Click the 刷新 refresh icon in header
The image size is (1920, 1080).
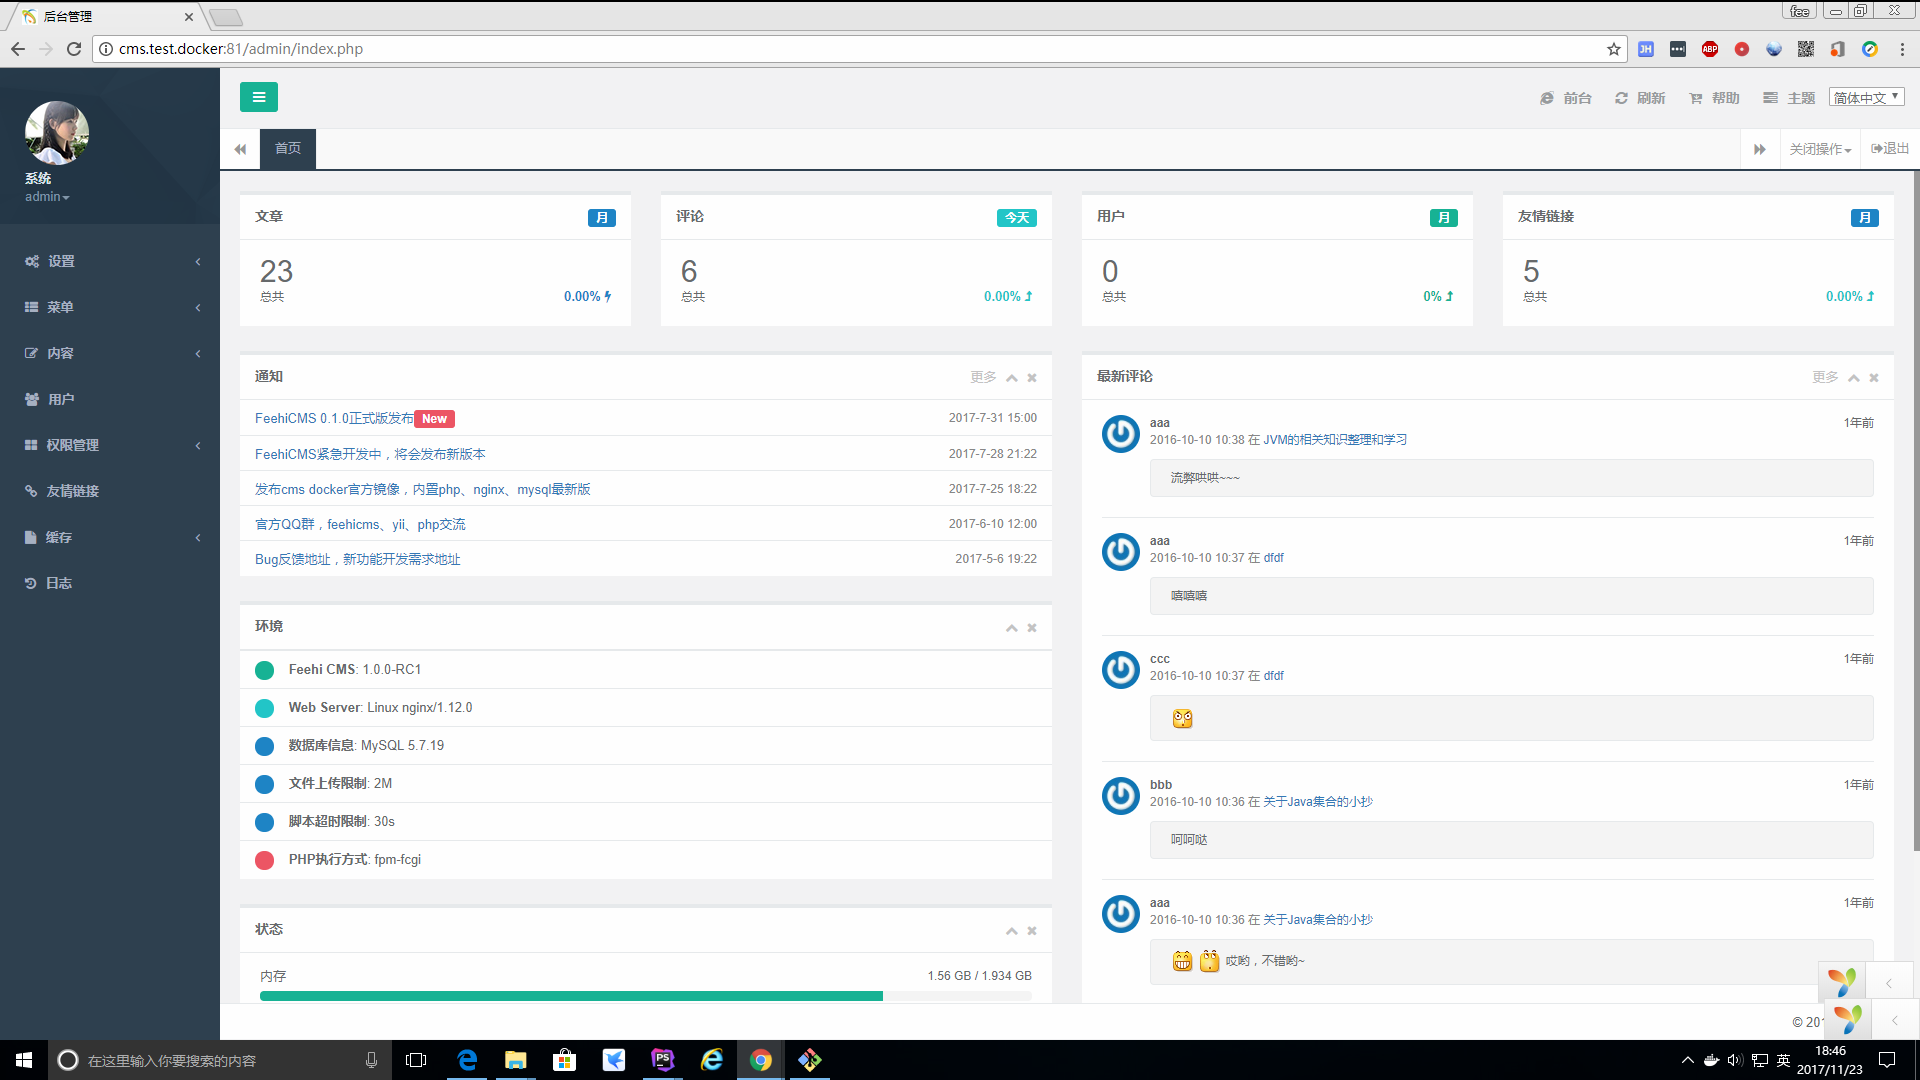(1621, 98)
